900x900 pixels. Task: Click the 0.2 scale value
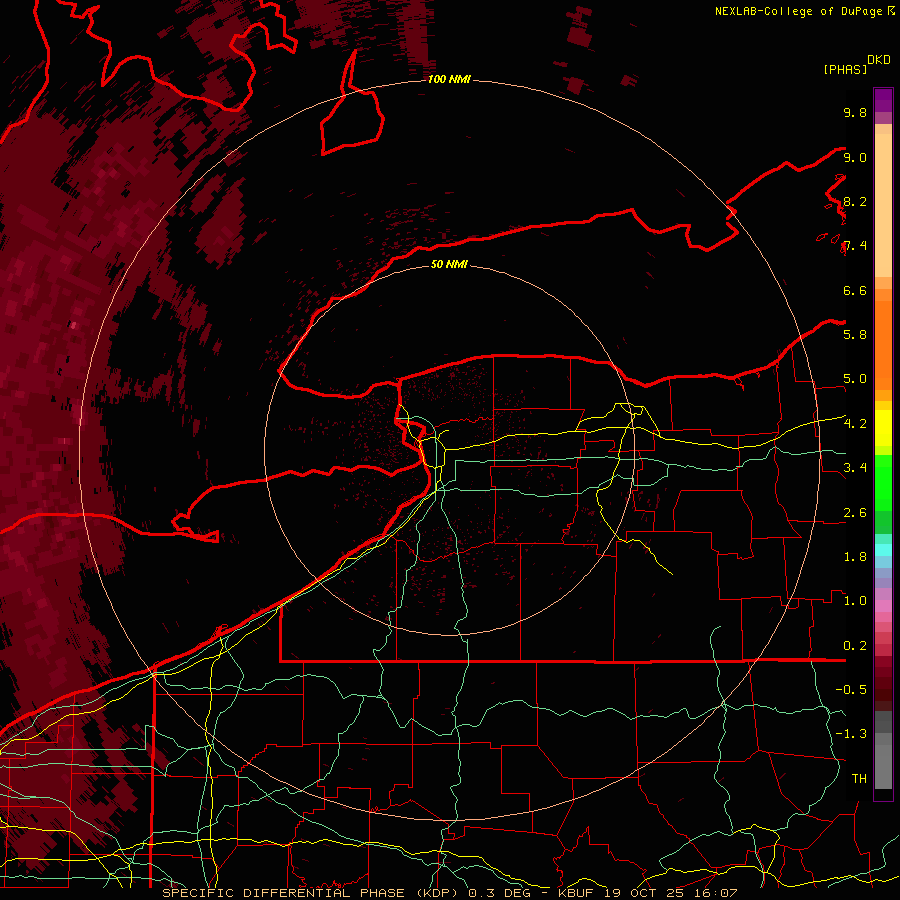(x=855, y=645)
